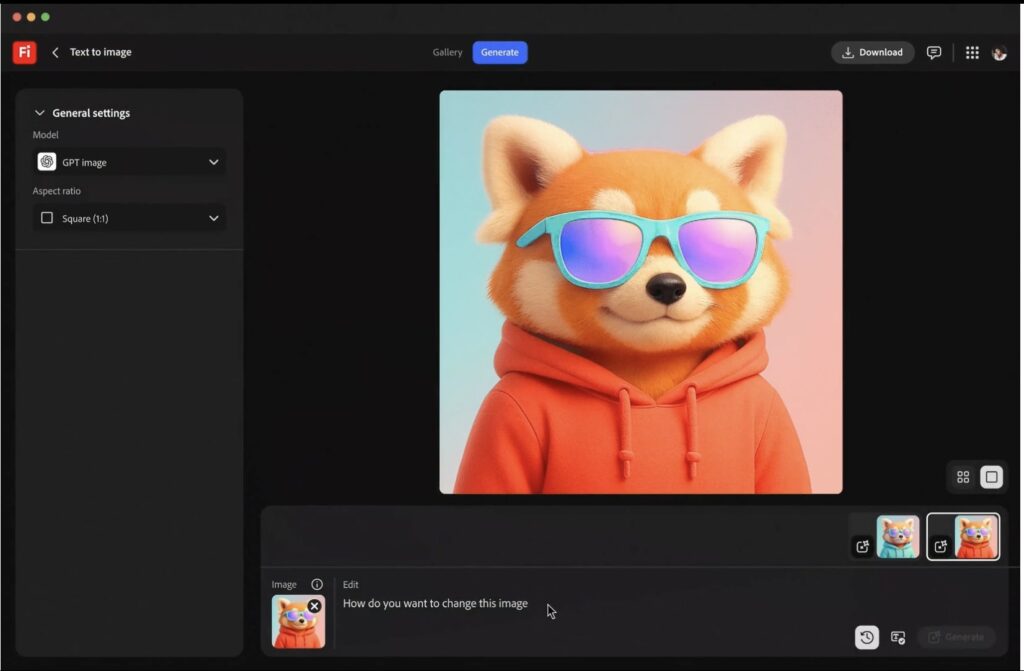This screenshot has height=671, width=1024.
Task: Click edit icon on teal hoodie thumbnail
Action: 862,546
